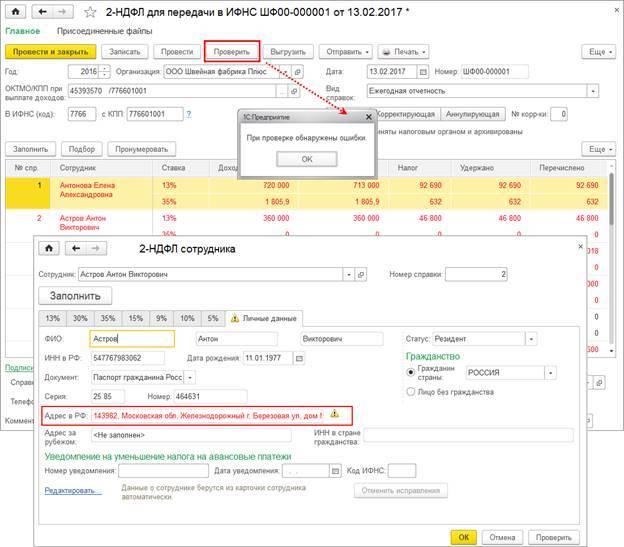Screen dimensions: 624x547
Task: Click the Редактировать link
Action: pyautogui.click(x=72, y=491)
